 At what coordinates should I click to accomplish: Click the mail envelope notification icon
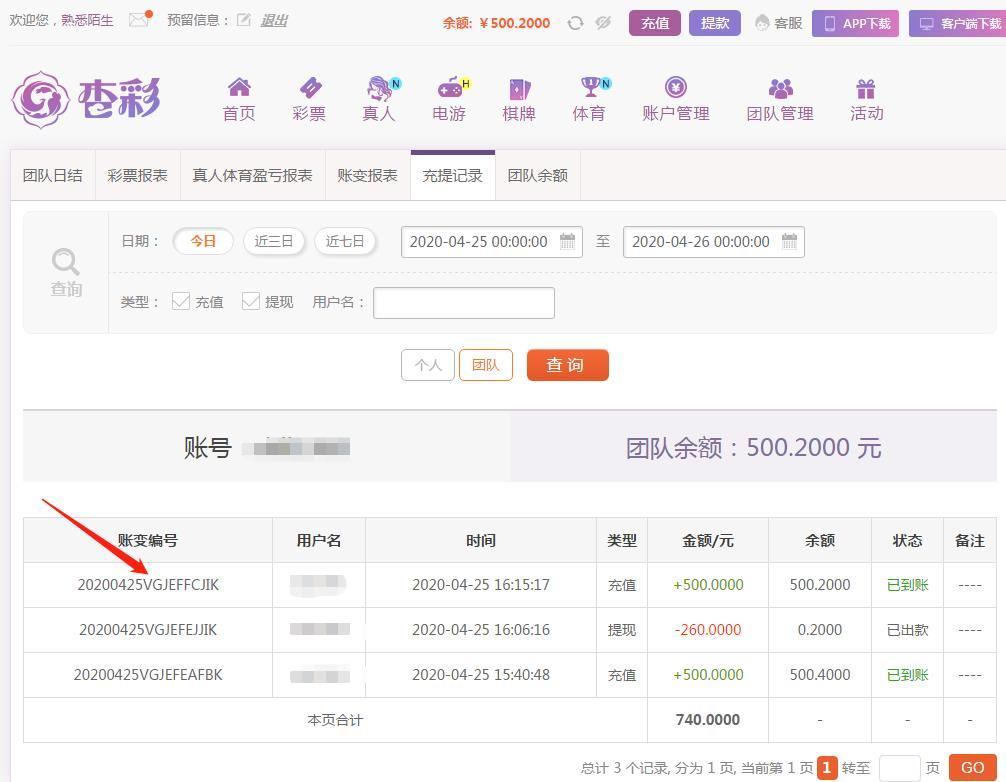coord(139,20)
